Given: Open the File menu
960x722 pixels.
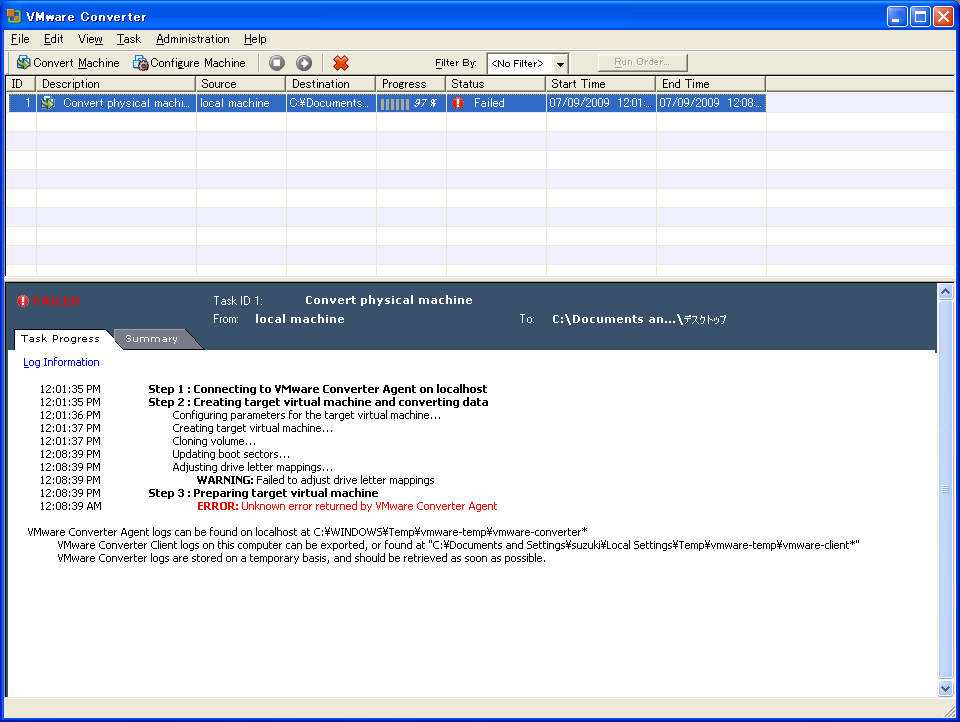Looking at the screenshot, I should (20, 39).
